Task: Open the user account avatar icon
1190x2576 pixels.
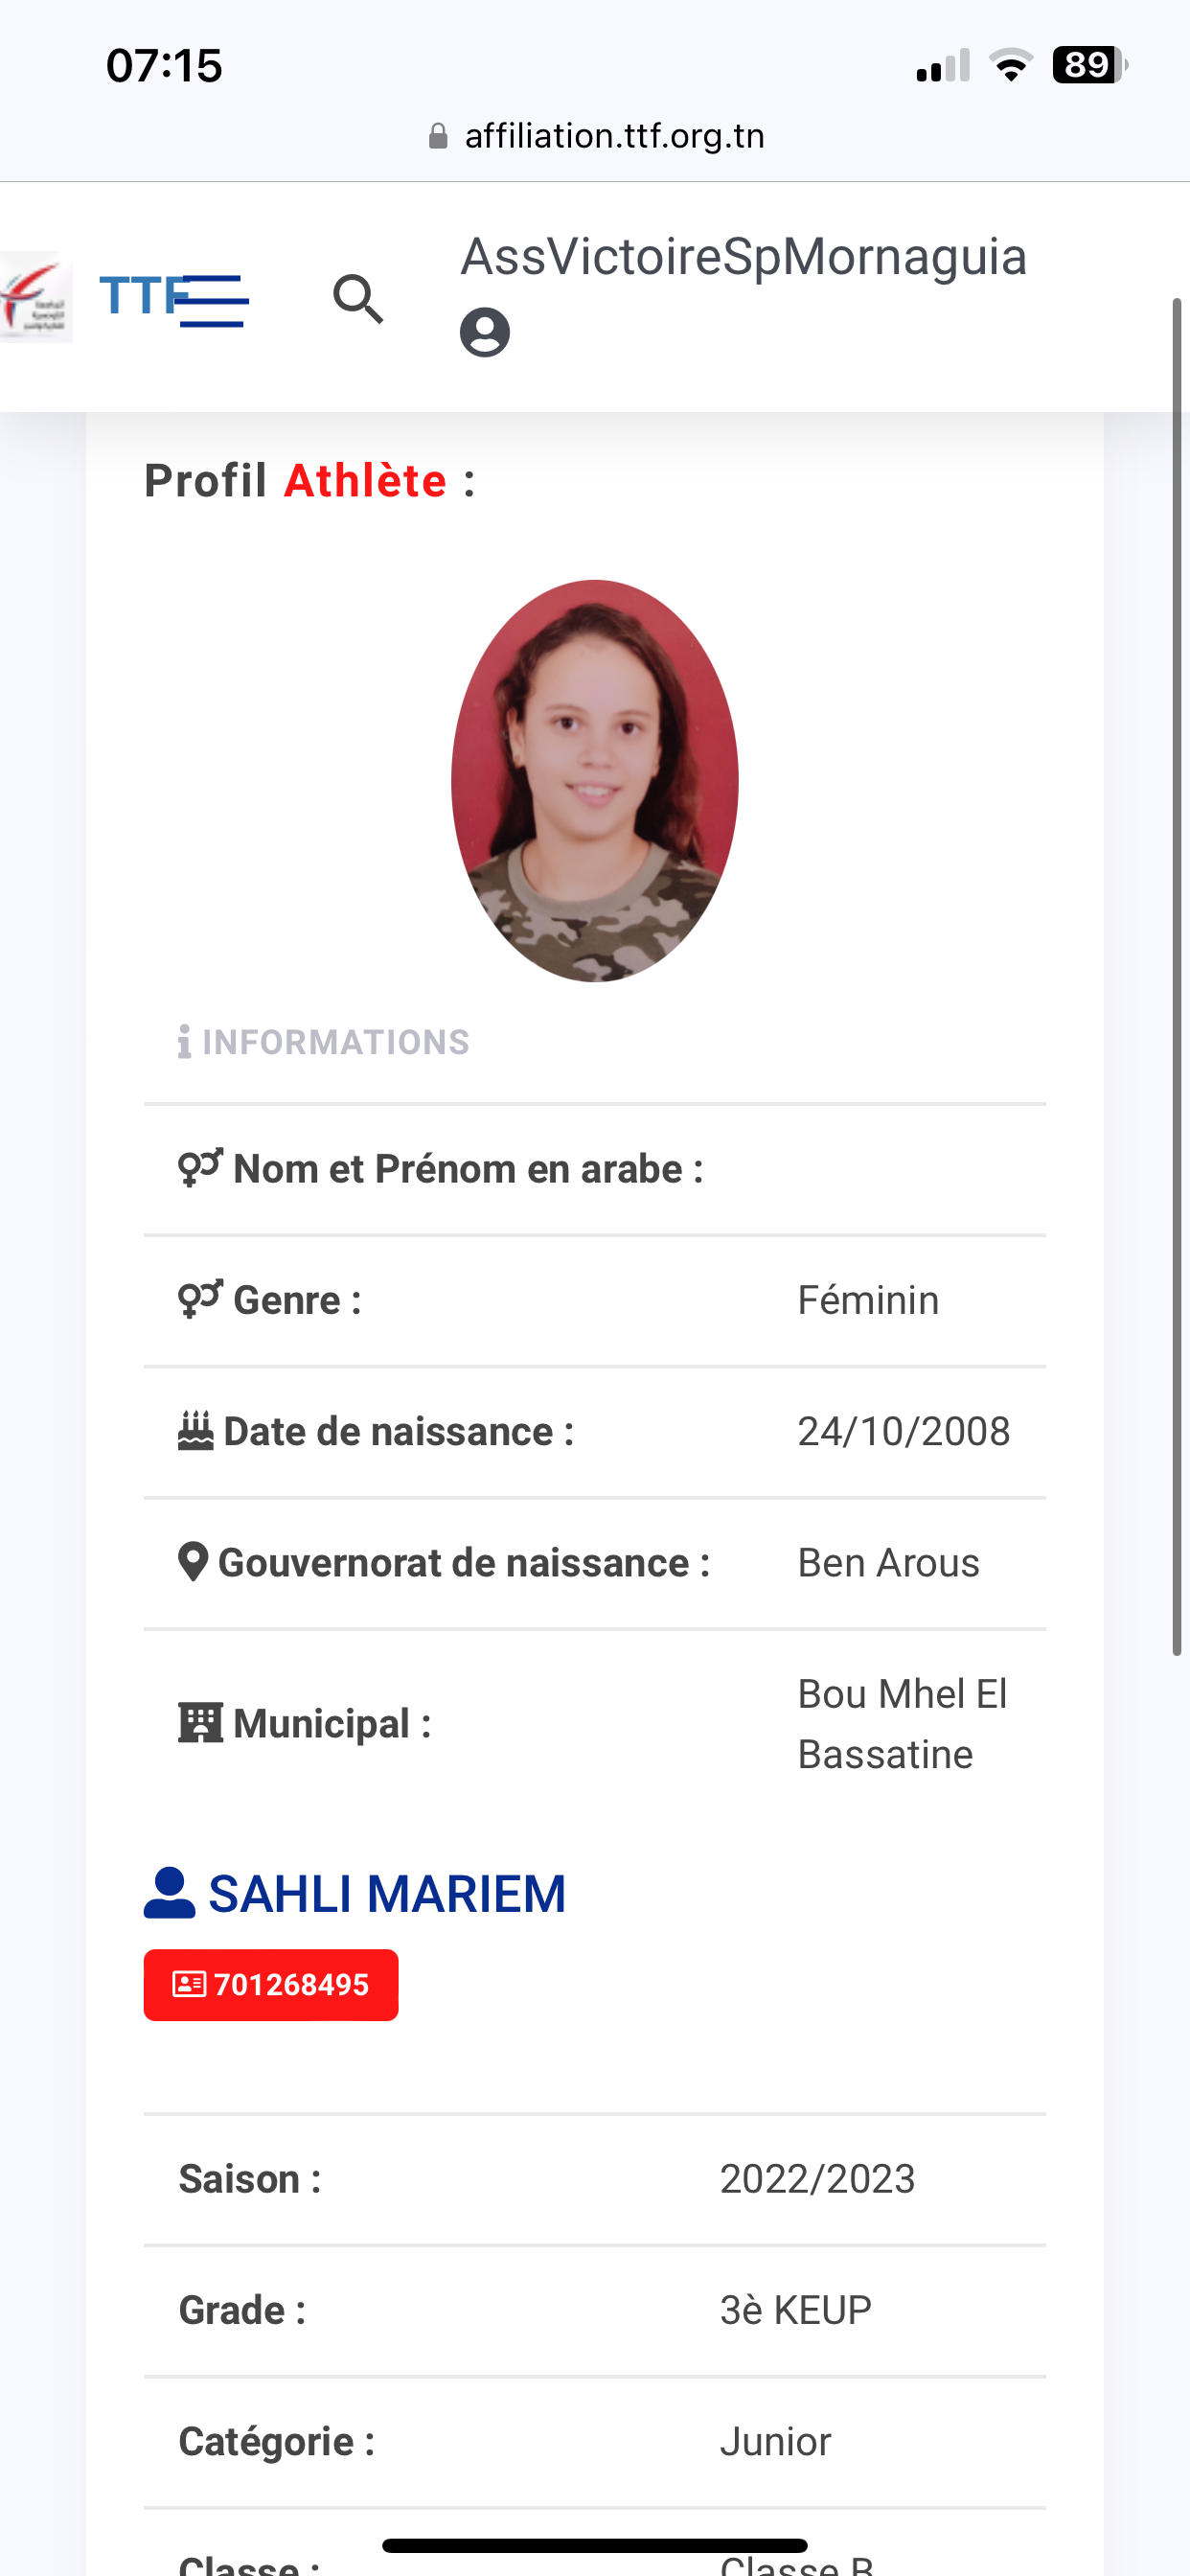Action: pos(485,333)
